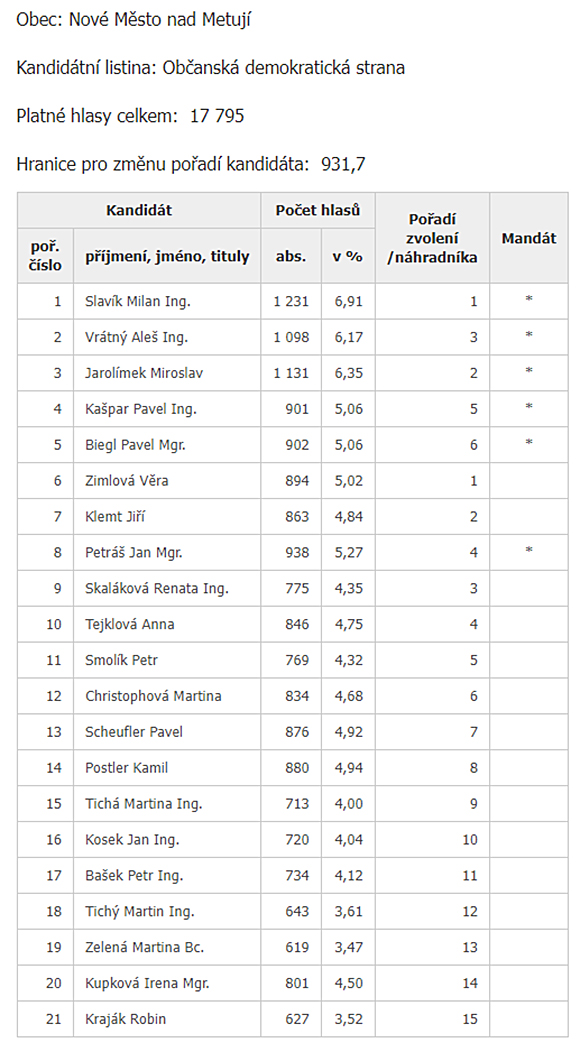Click the Pořadí zvolení/náhradníka header
580x1052 pixels.
432,238
